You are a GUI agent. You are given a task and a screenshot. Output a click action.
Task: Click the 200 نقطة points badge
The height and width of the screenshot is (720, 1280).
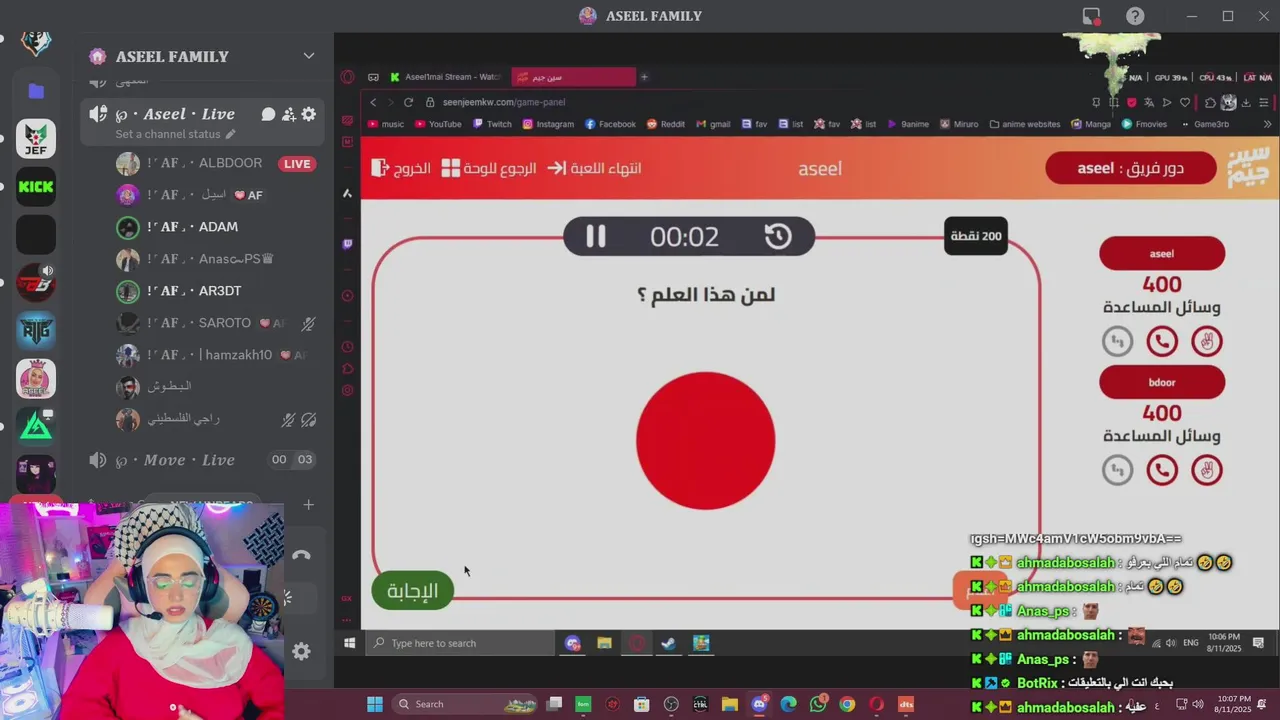(976, 236)
